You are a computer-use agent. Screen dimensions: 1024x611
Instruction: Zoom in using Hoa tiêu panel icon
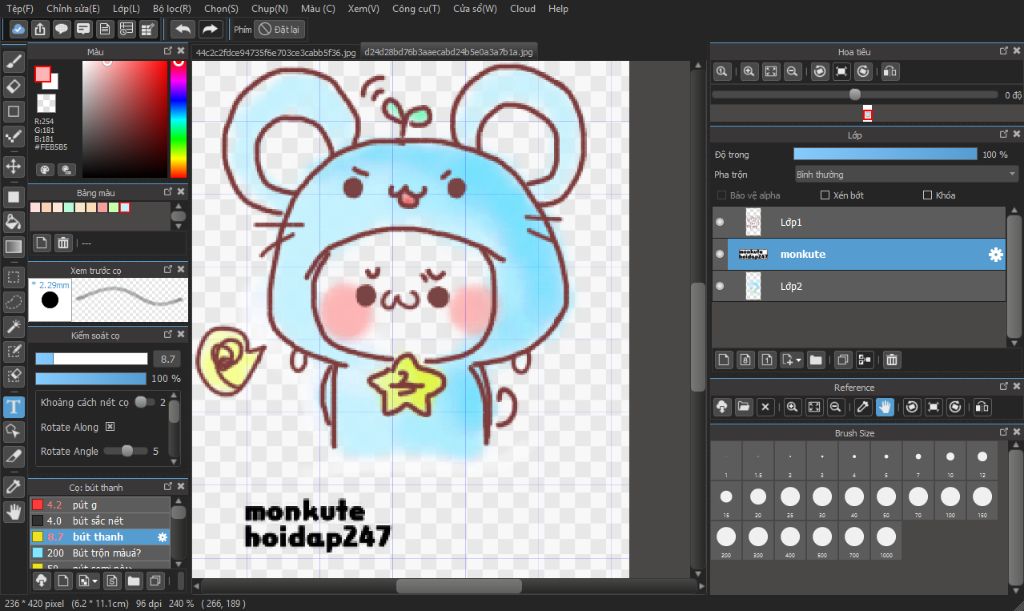[x=749, y=72]
